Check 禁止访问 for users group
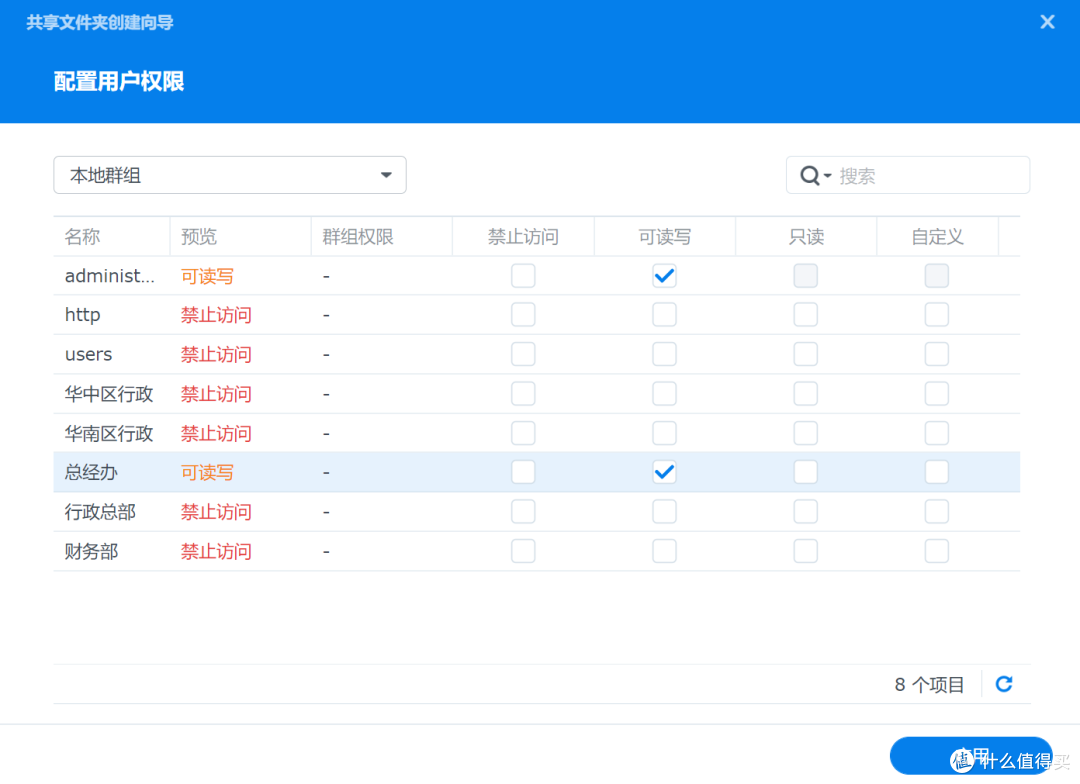1080x784 pixels. (523, 353)
